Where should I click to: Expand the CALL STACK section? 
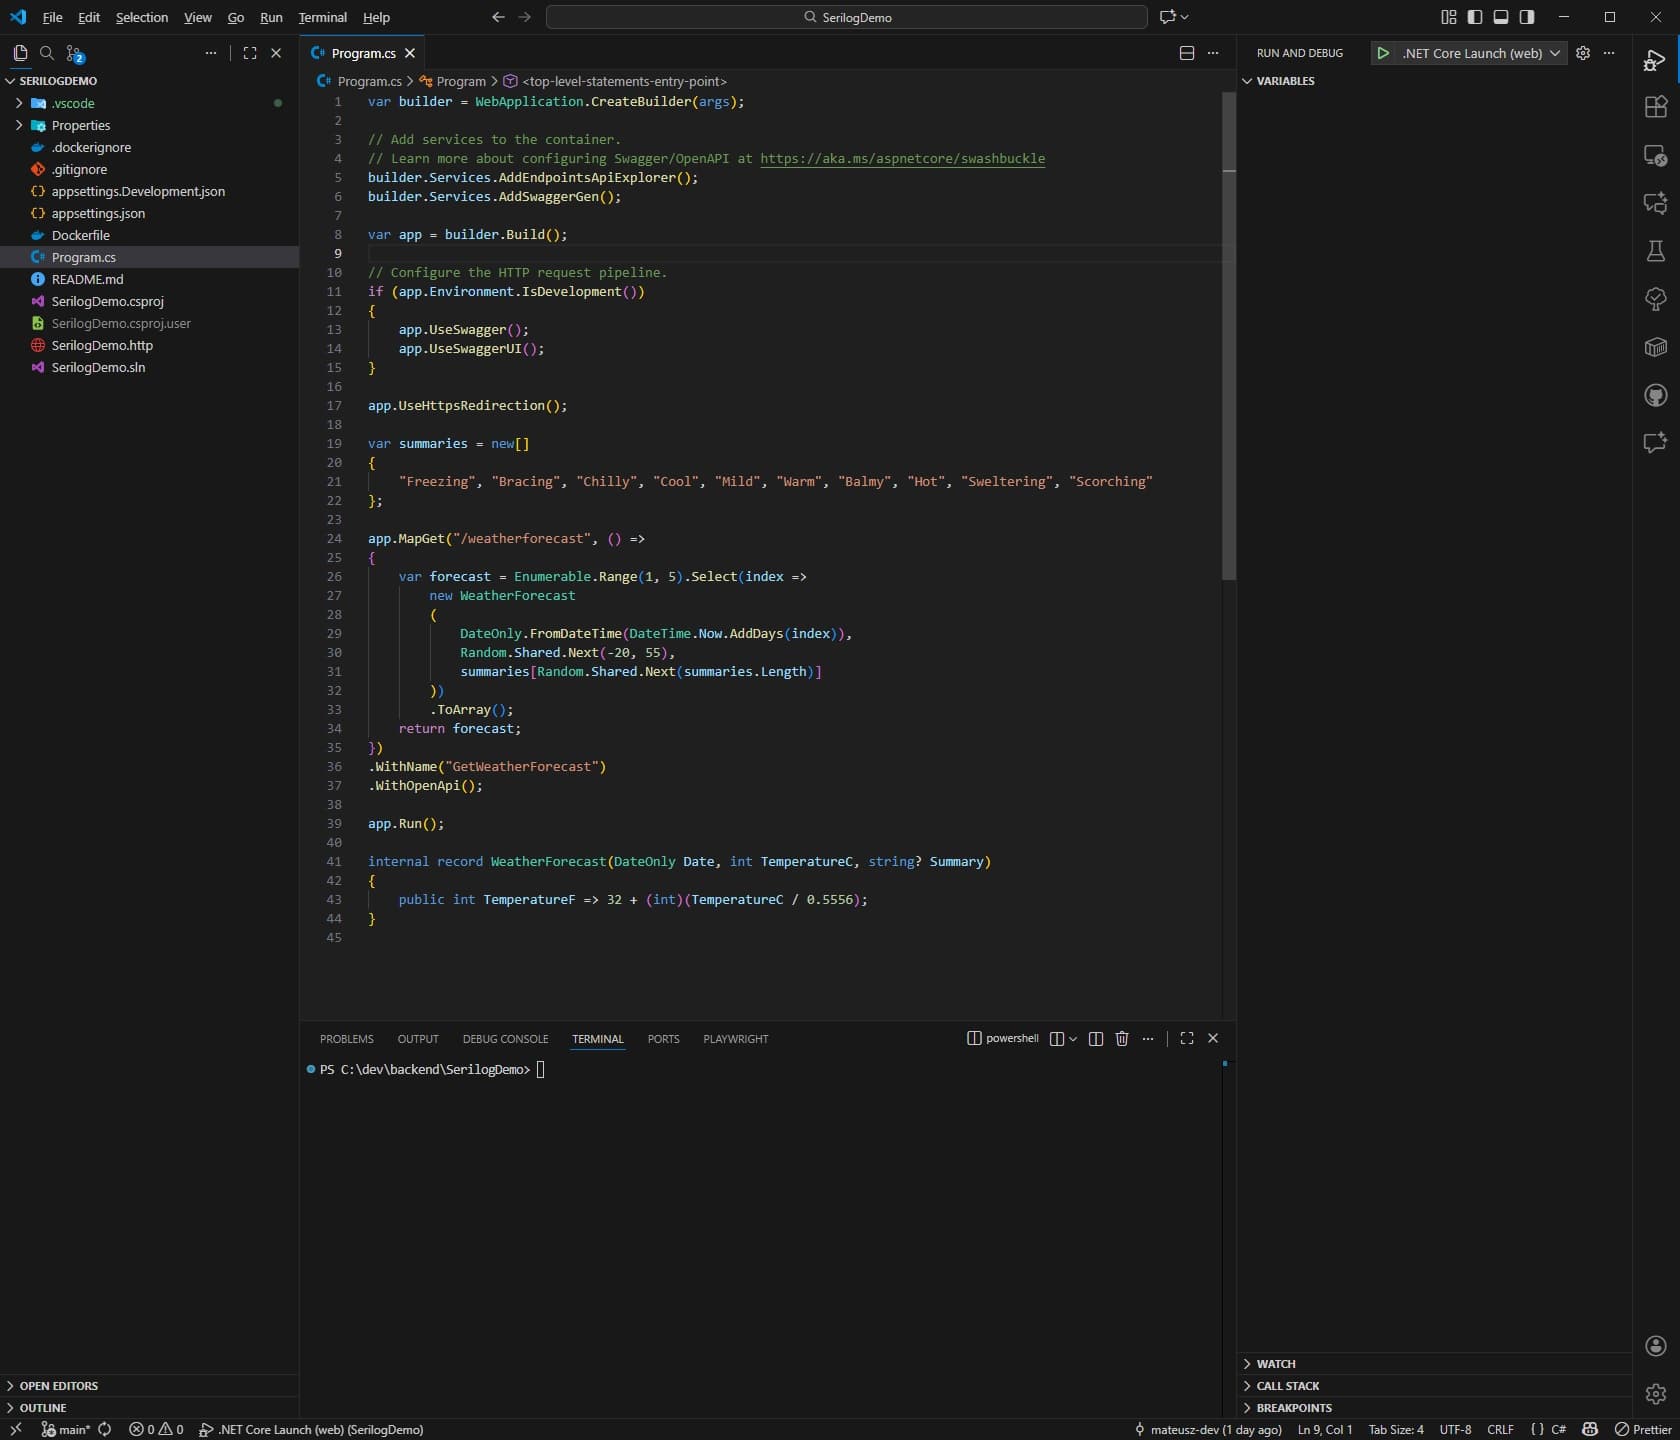tap(1288, 1385)
